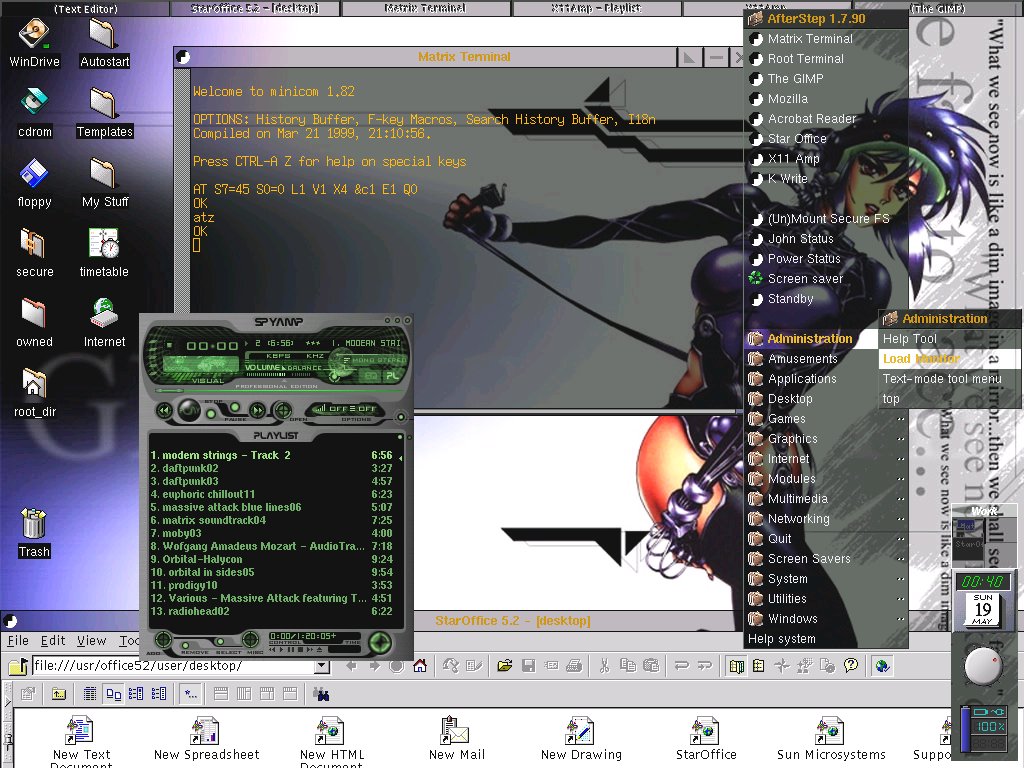Screen dimensions: 1024x768
Task: Toggle the EQ equalizer button in Spyamp
Action: (x=371, y=376)
